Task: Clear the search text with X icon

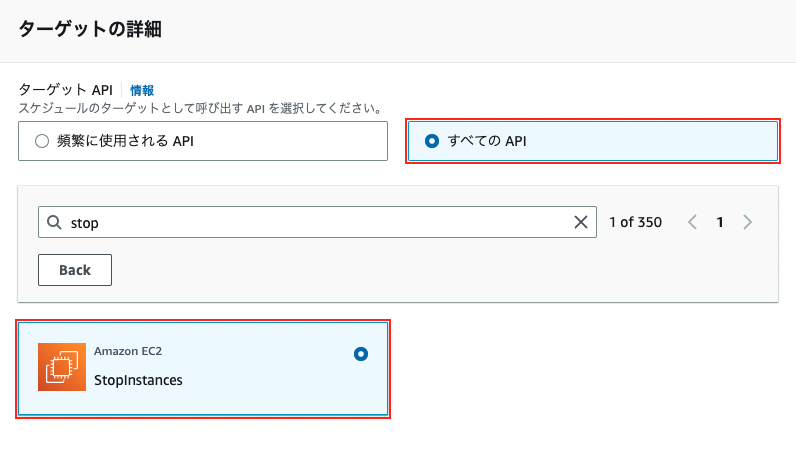Action: 581,222
